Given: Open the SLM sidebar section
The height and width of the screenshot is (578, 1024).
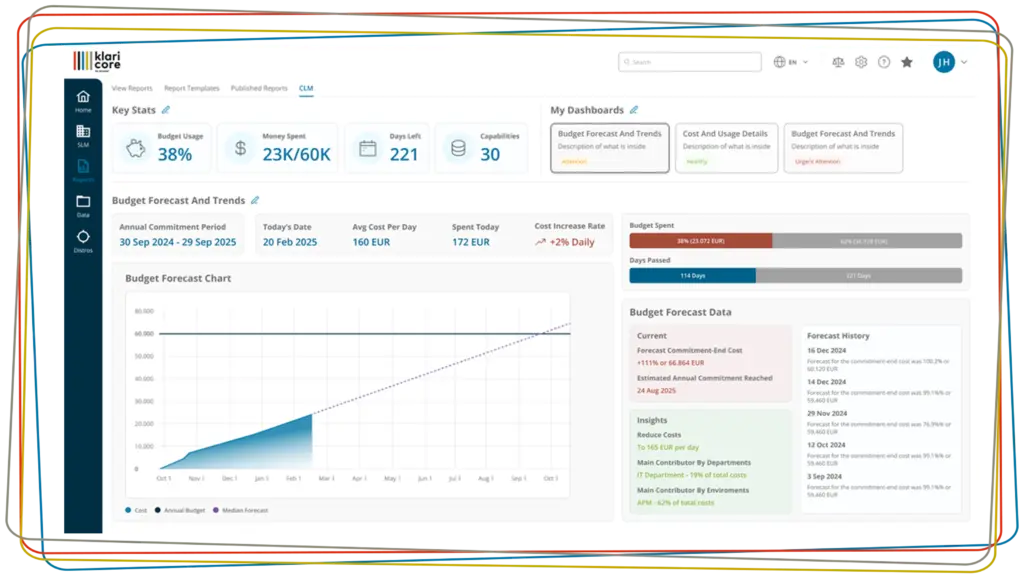Looking at the screenshot, I should click(x=83, y=131).
